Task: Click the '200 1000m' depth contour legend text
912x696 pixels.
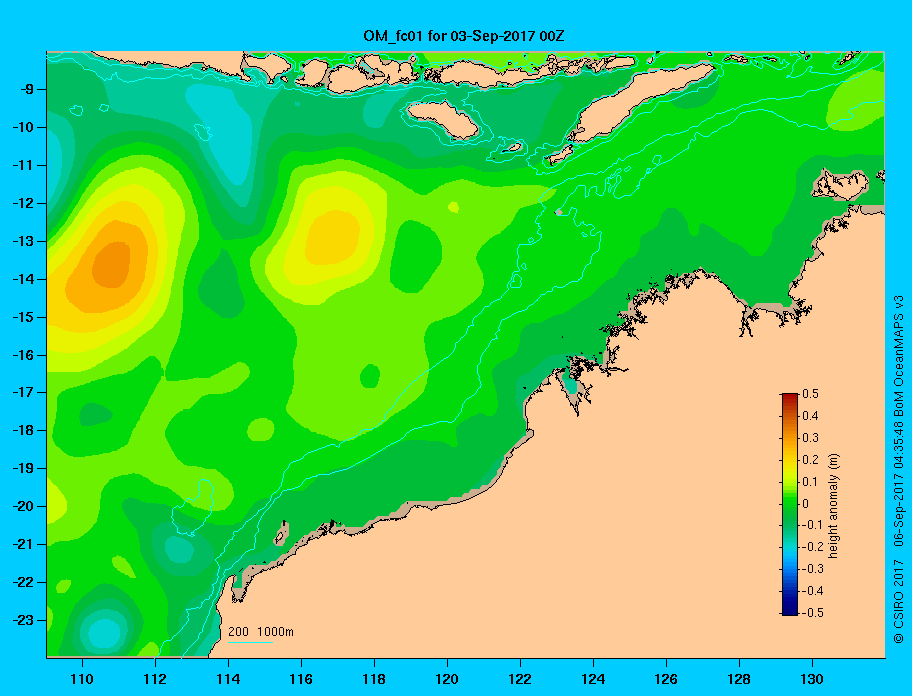Action: (261, 631)
